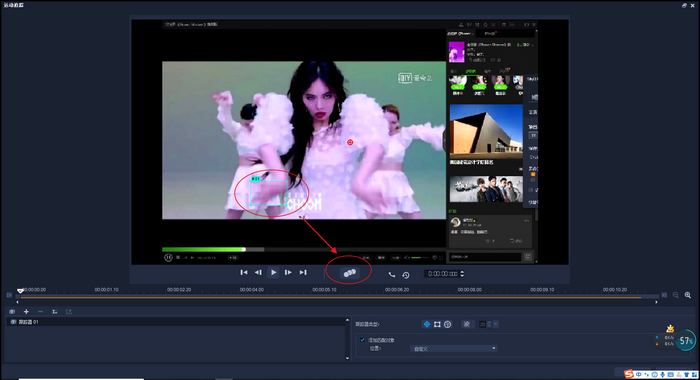Step forward one frame

(288, 272)
